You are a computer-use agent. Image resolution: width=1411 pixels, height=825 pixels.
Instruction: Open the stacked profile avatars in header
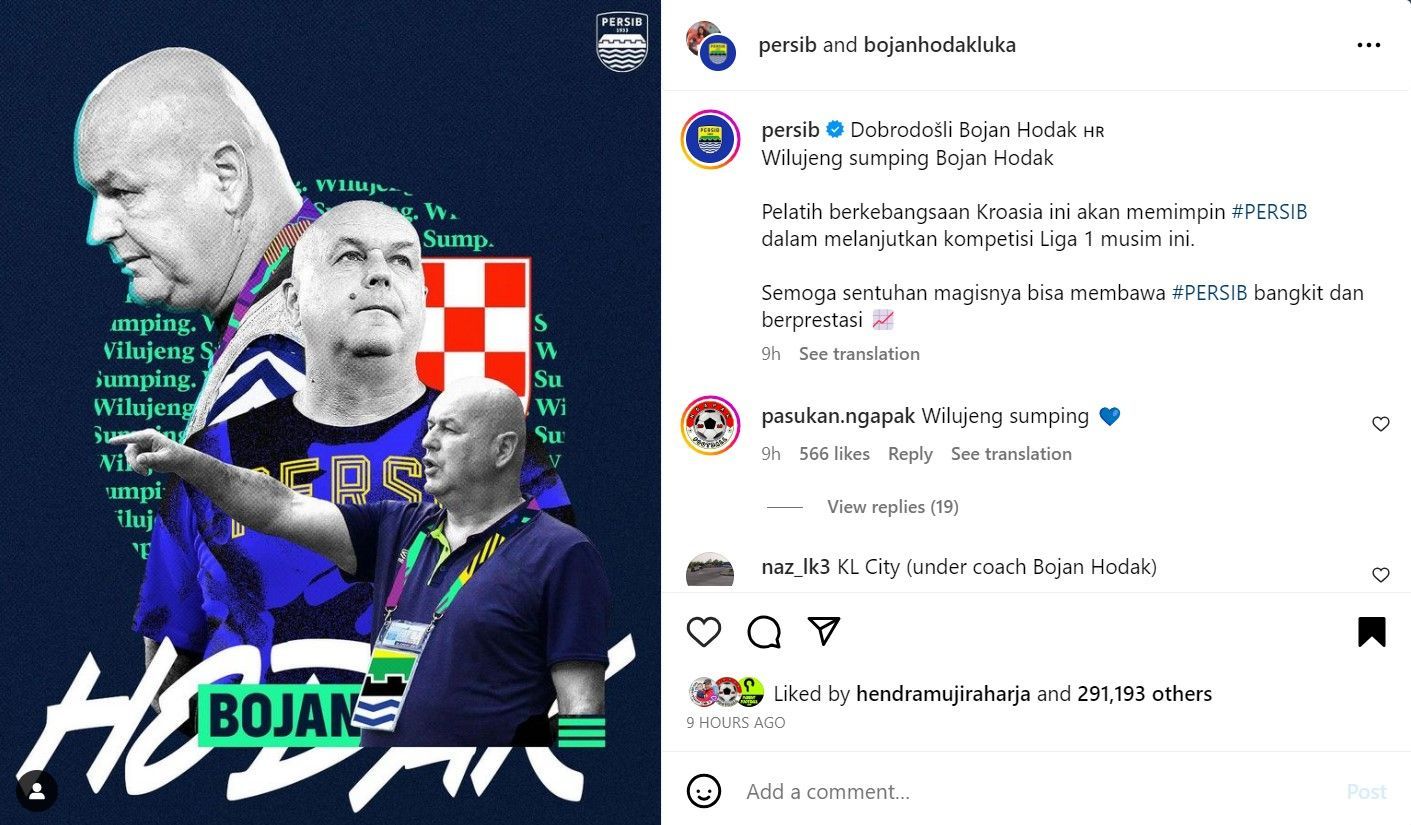(711, 45)
